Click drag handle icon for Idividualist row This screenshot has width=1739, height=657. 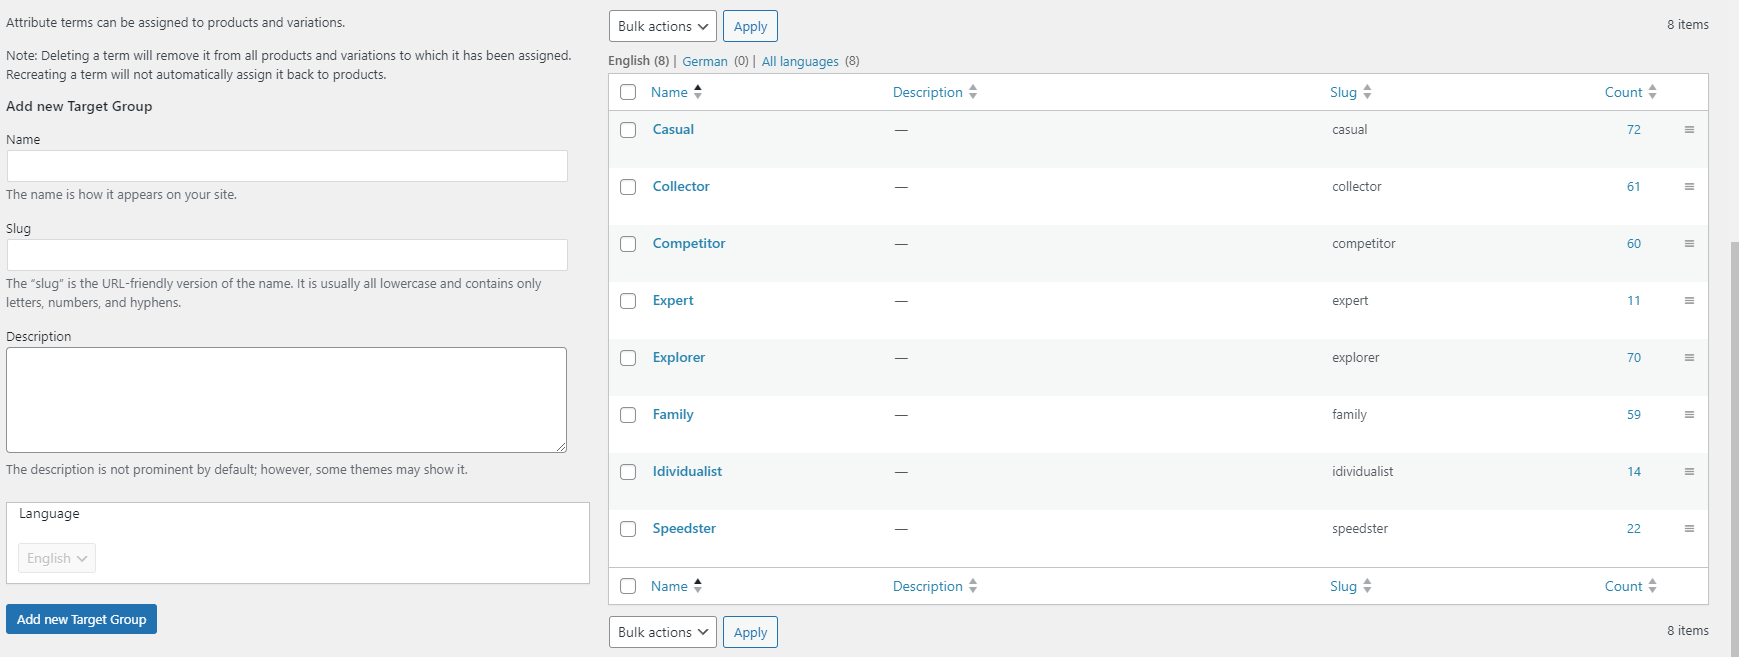[1689, 472]
